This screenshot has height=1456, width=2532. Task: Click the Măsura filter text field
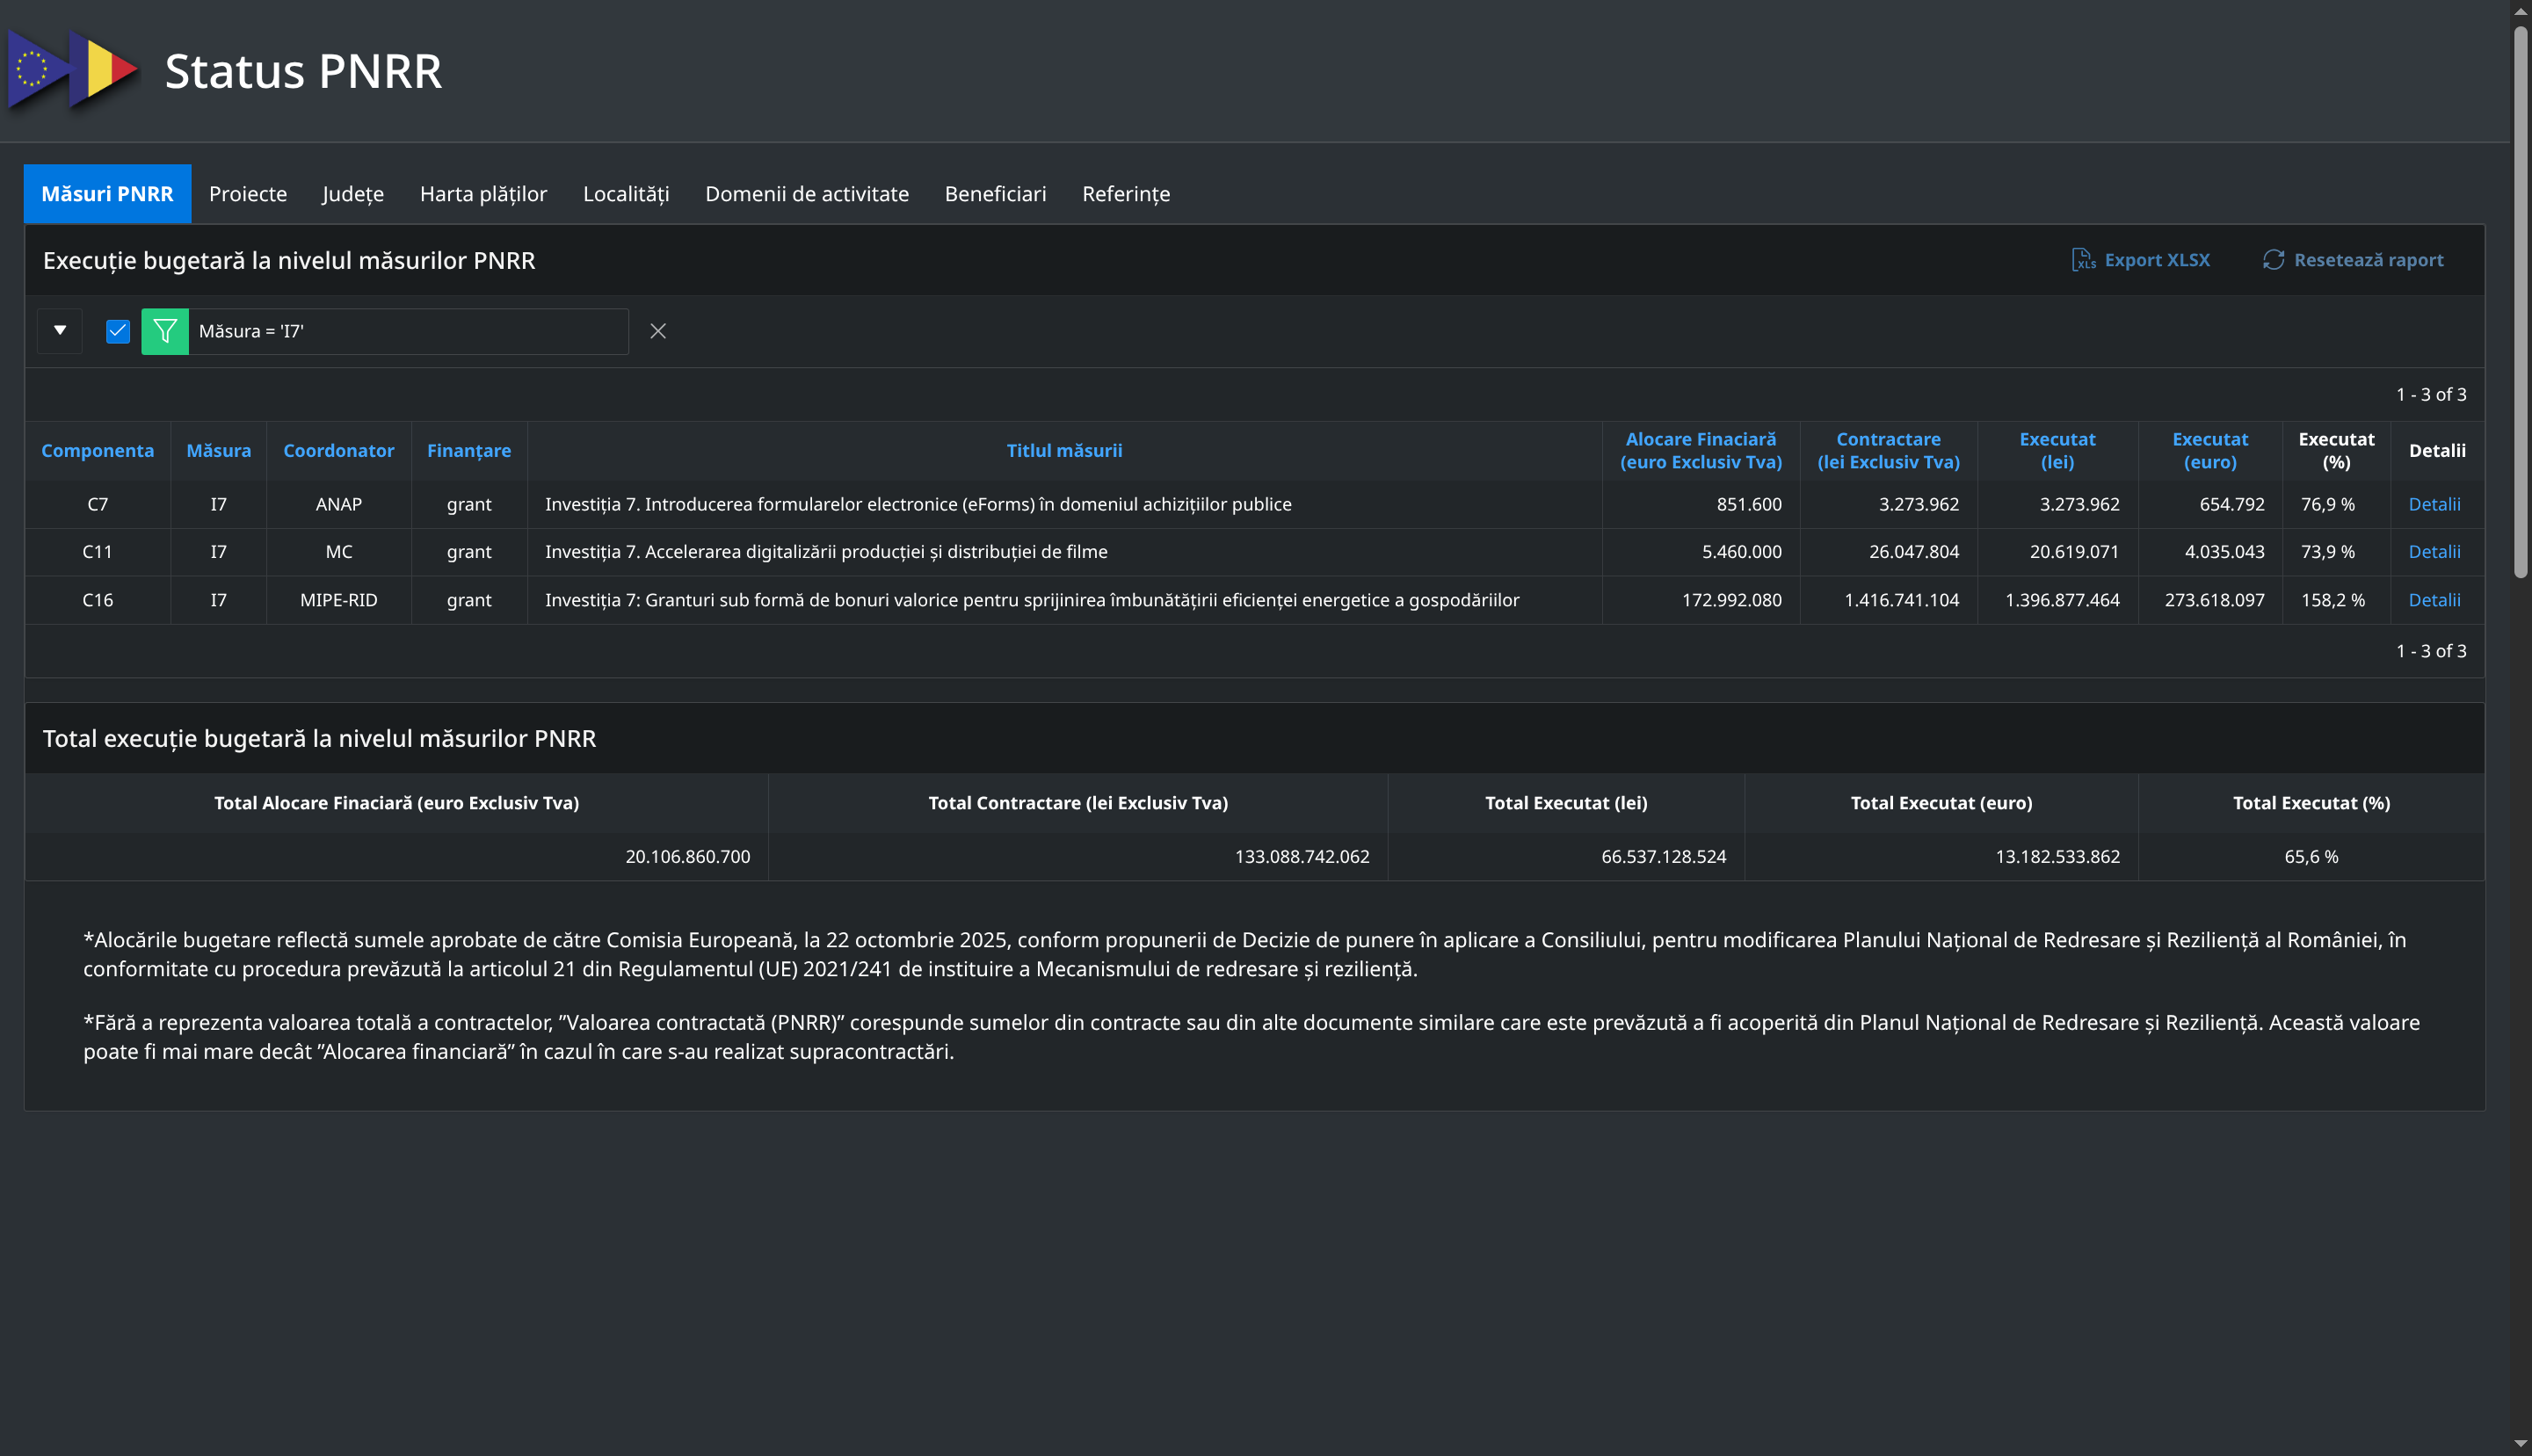[x=408, y=331]
